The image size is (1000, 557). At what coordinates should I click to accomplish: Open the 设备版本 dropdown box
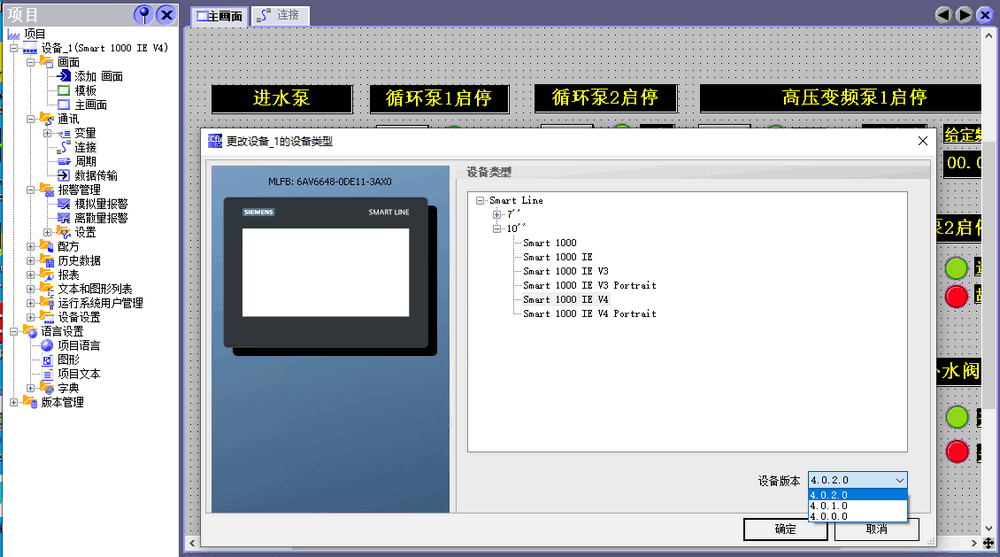point(857,480)
